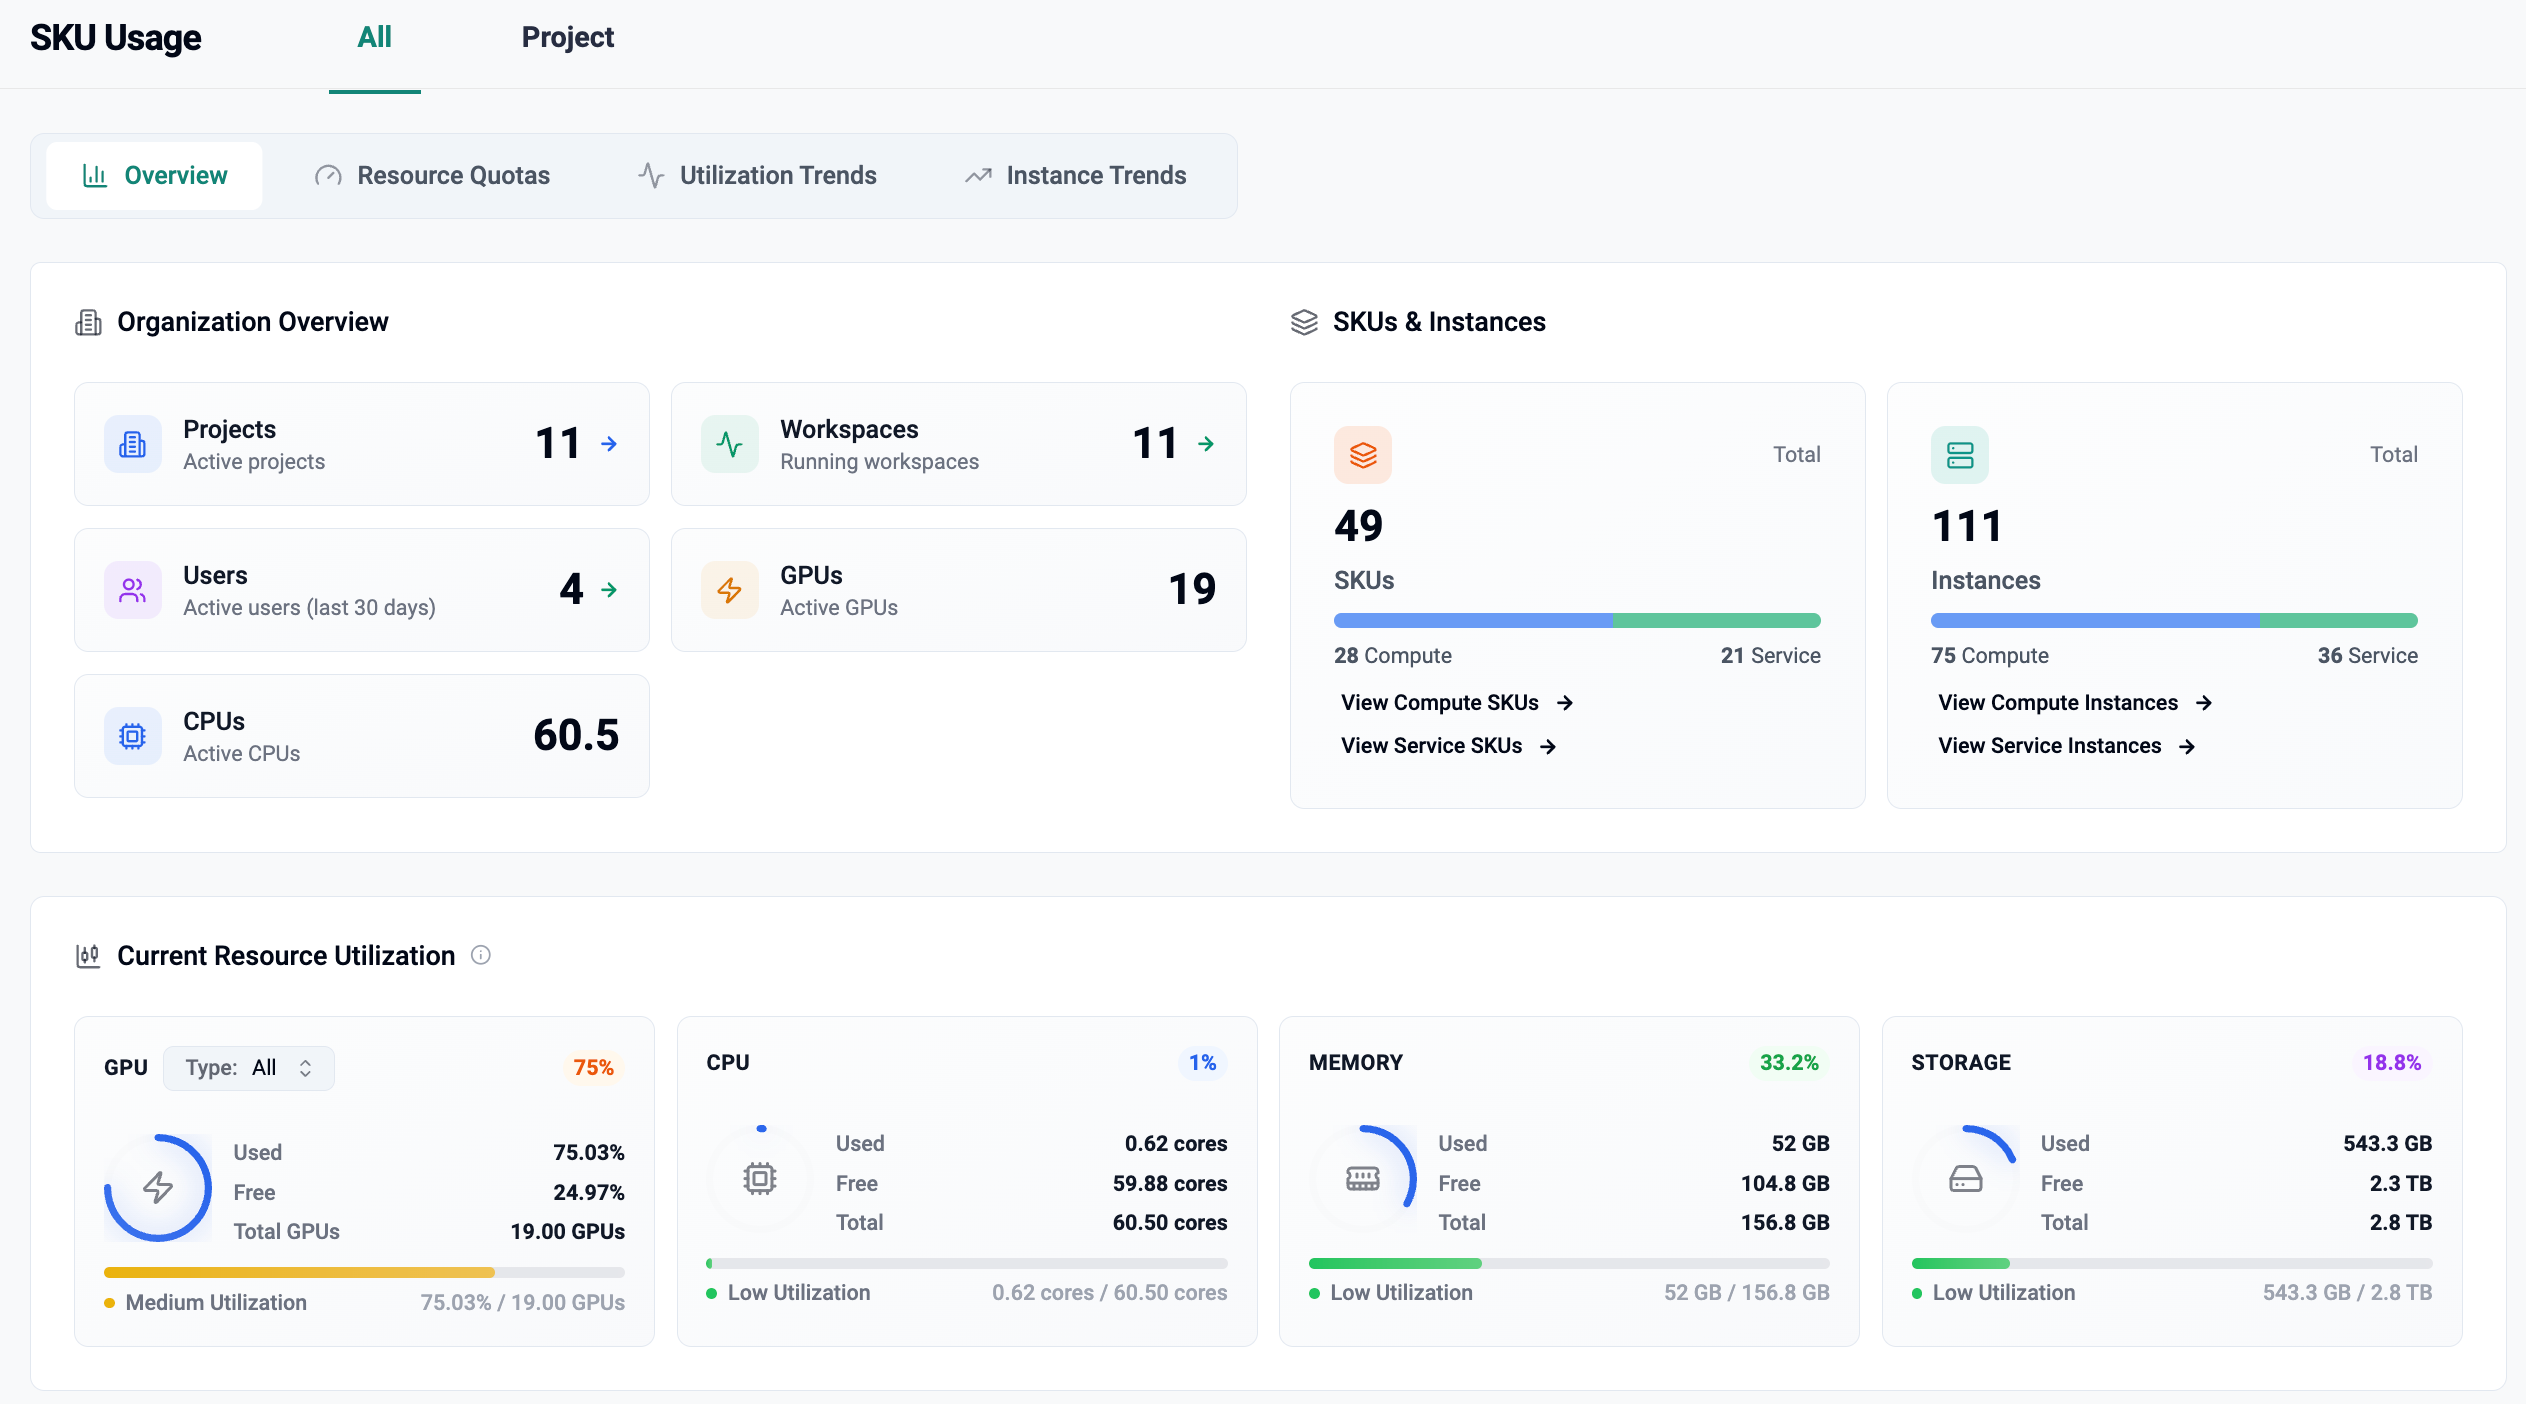
Task: Click the blue CPUs chip icon
Action: coord(133,736)
